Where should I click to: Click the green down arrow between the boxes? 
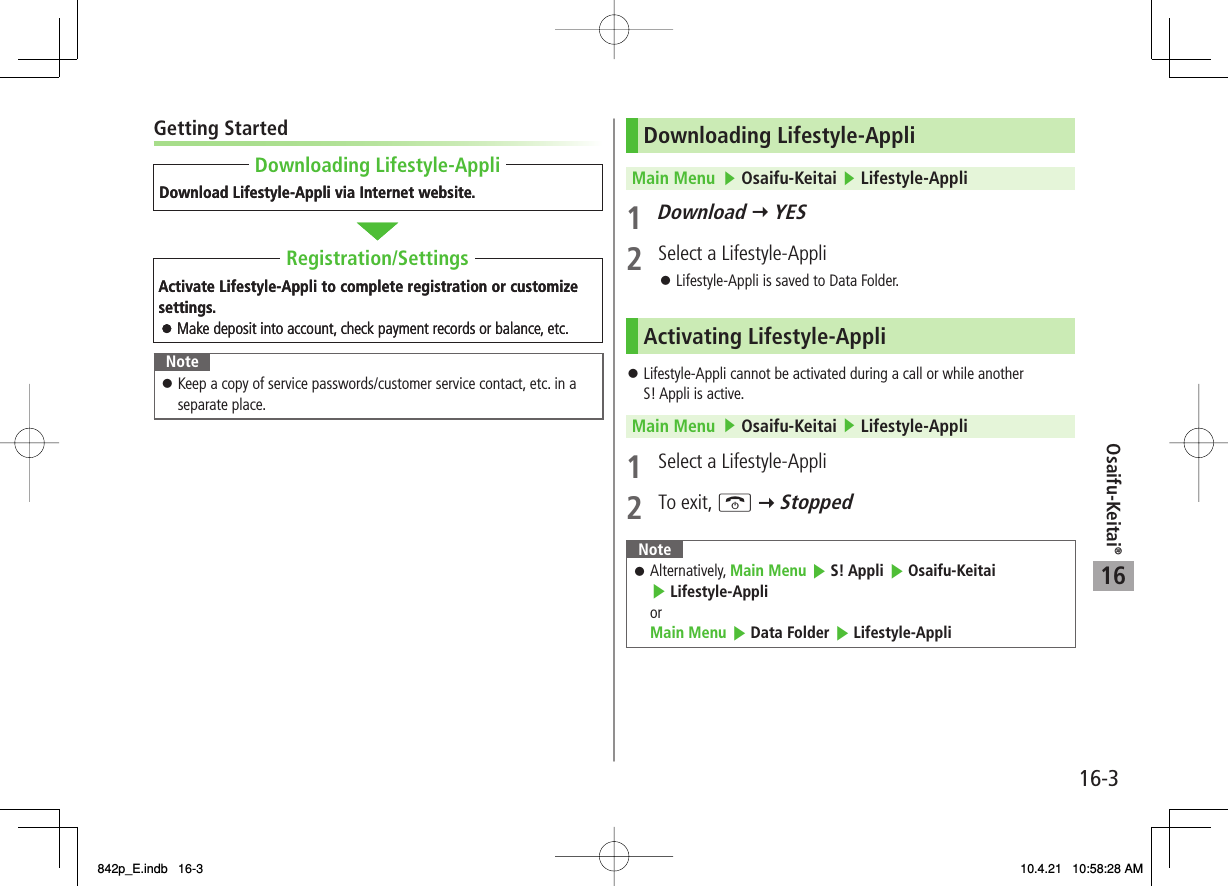coord(377,231)
